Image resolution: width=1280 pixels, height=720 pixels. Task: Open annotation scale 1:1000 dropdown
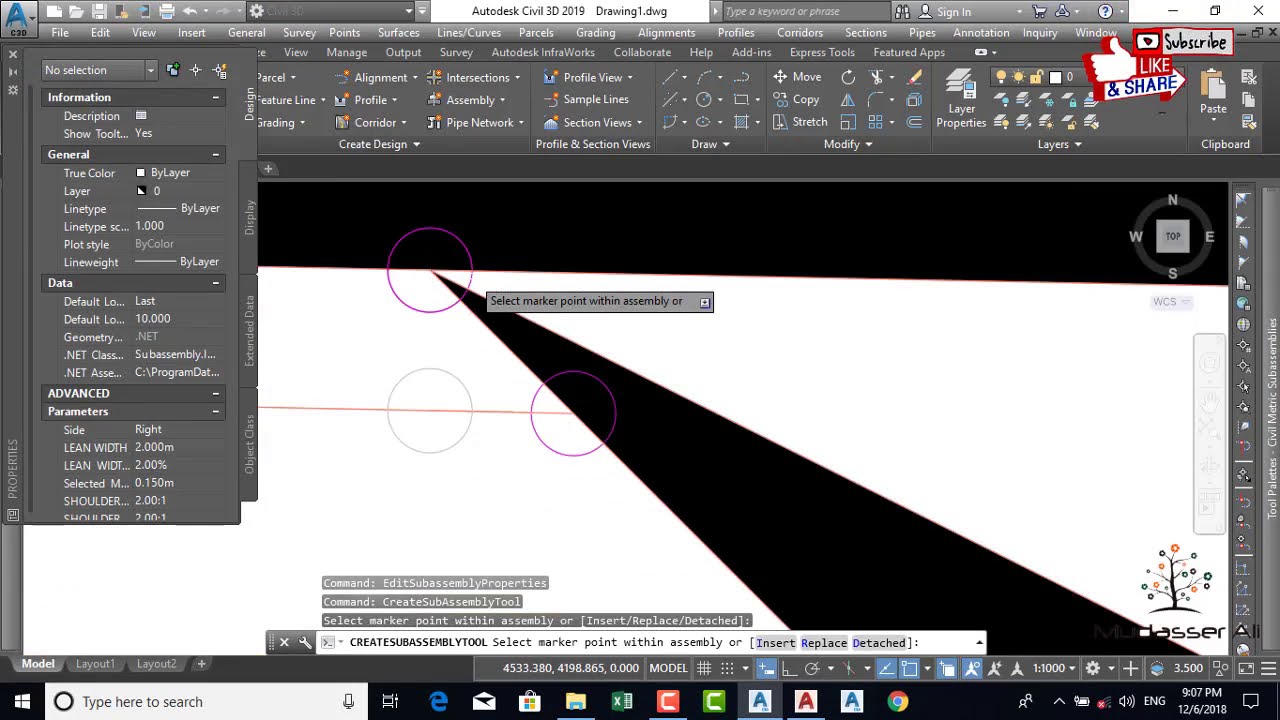1055,668
